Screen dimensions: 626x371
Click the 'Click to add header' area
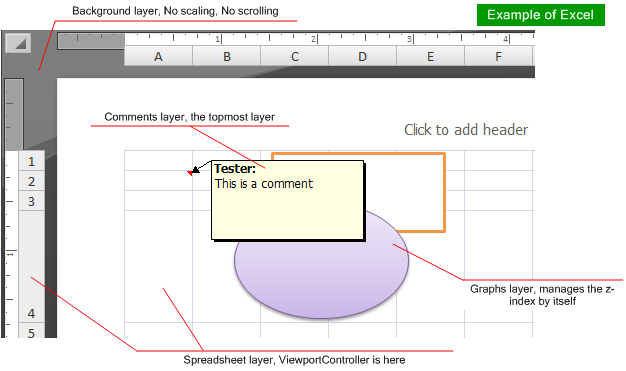pyautogui.click(x=466, y=130)
